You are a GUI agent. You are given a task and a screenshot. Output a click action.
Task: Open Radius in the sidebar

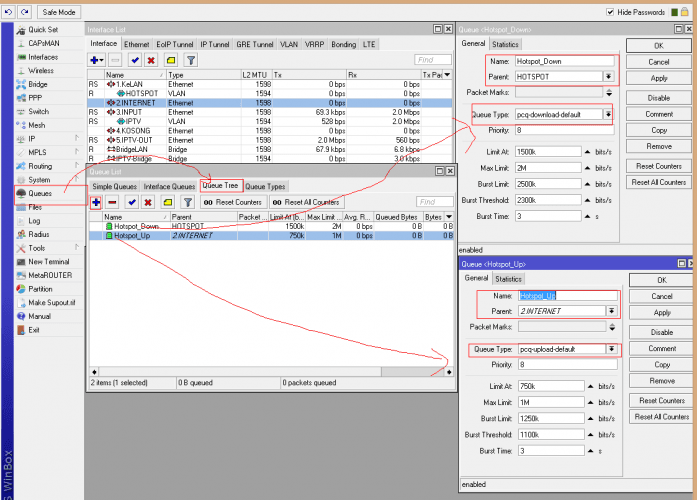click(x=39, y=234)
